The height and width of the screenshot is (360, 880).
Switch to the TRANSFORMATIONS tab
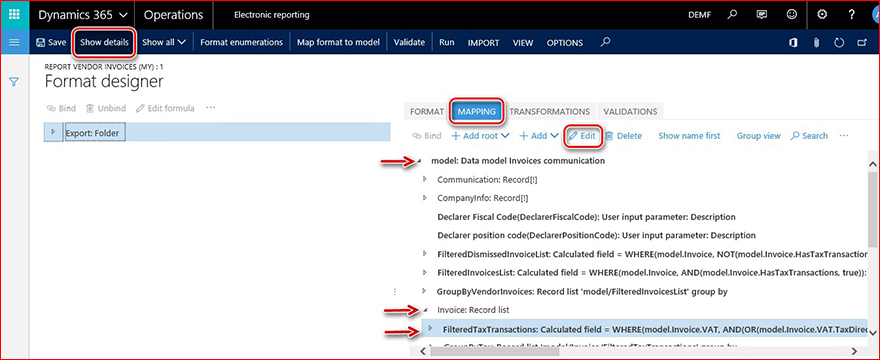[549, 111]
